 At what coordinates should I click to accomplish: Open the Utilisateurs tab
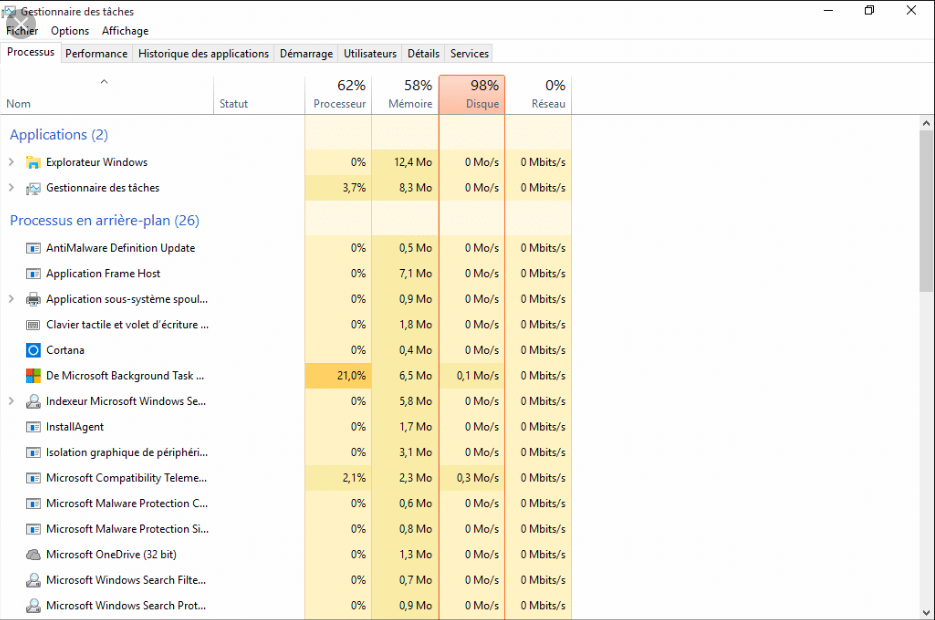[x=370, y=53]
